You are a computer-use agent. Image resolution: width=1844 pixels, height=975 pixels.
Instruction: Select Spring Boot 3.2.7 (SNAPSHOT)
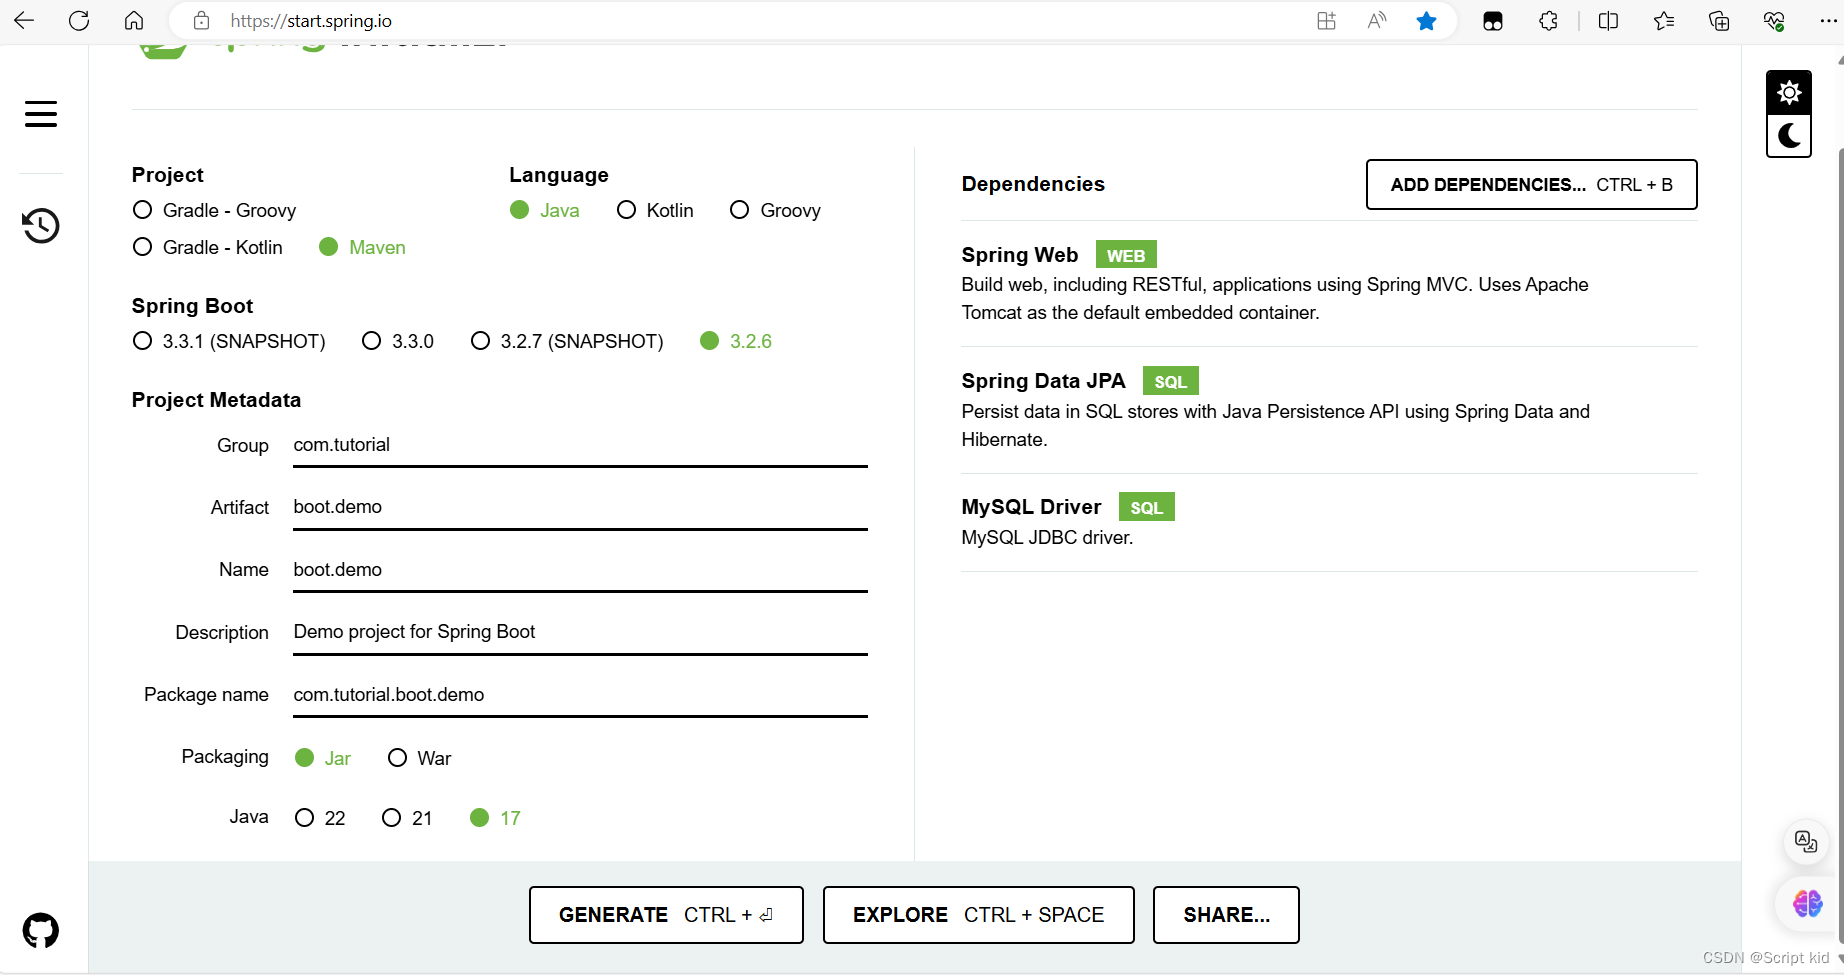[567, 341]
